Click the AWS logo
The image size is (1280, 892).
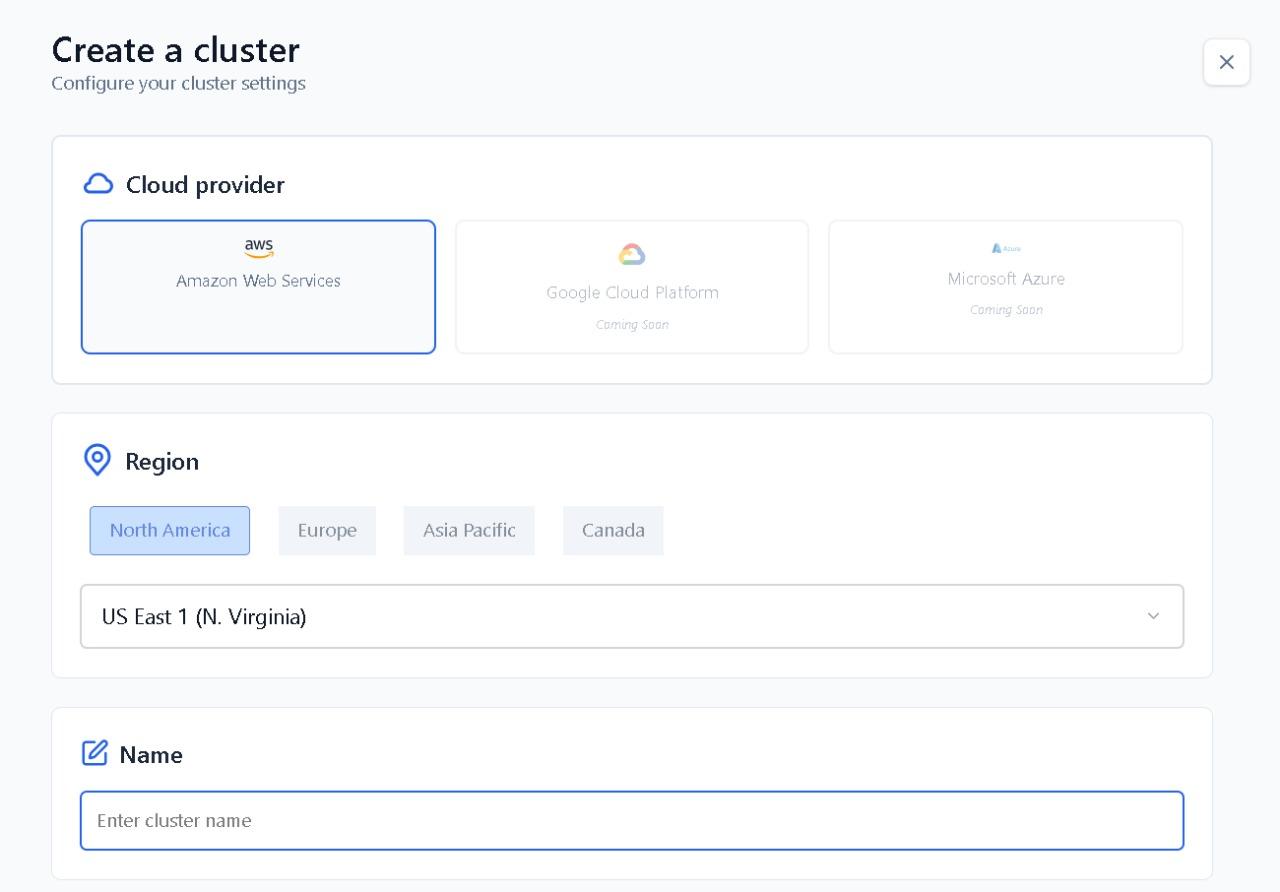point(259,248)
